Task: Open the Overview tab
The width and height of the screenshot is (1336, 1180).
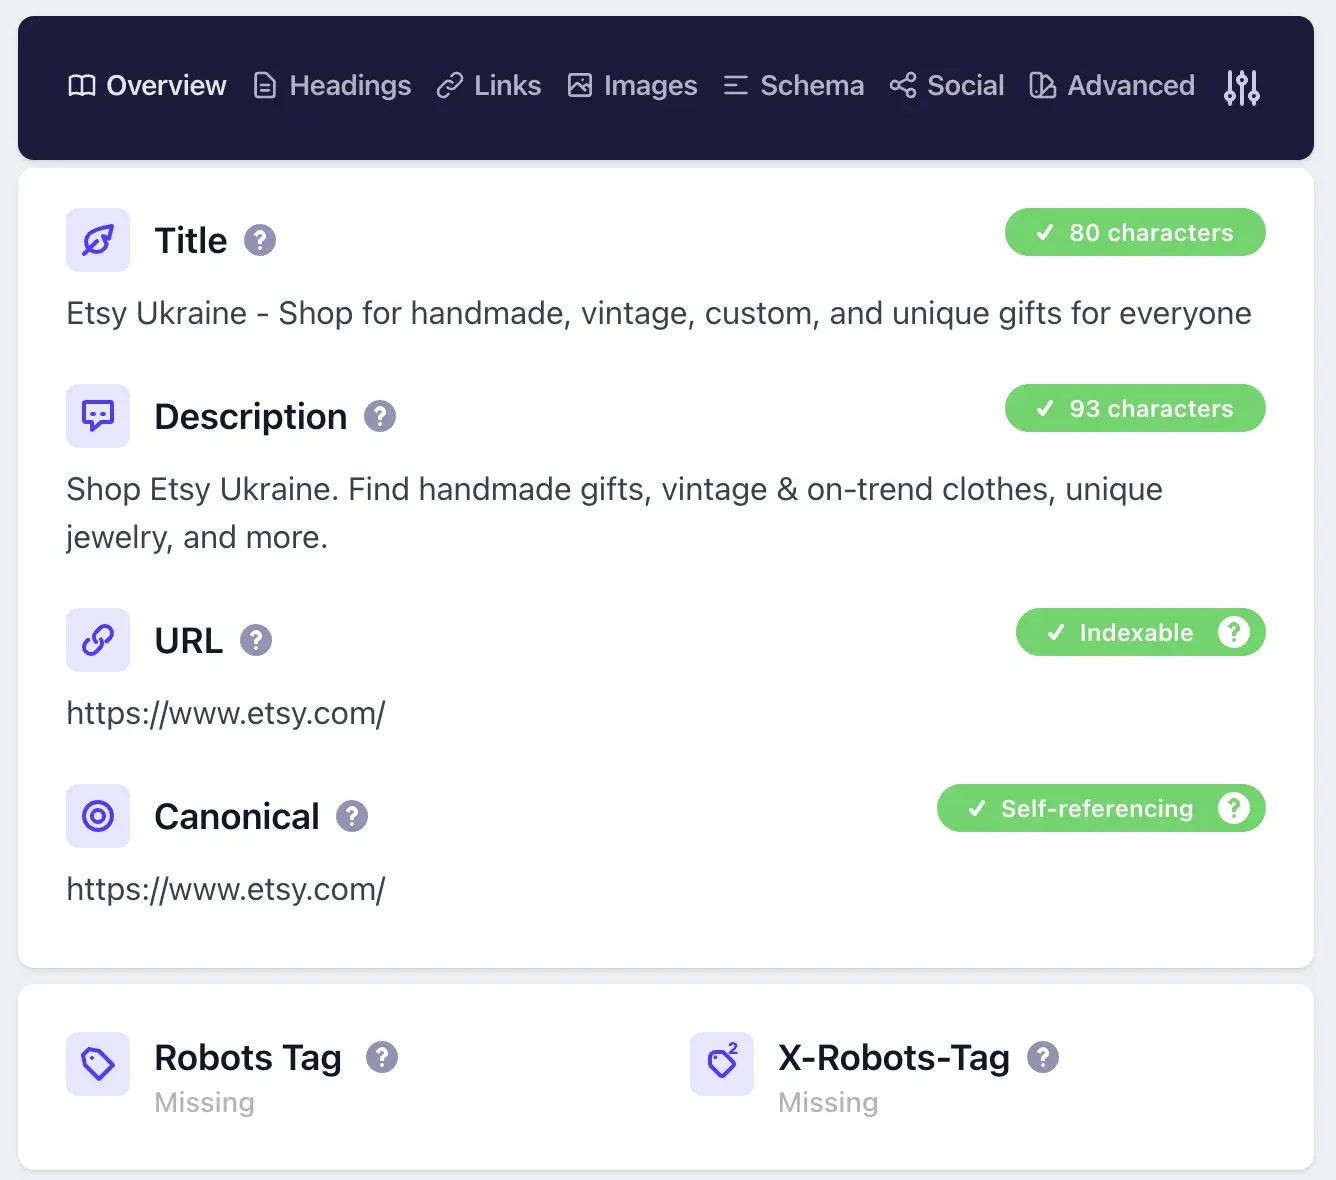Action: [147, 86]
